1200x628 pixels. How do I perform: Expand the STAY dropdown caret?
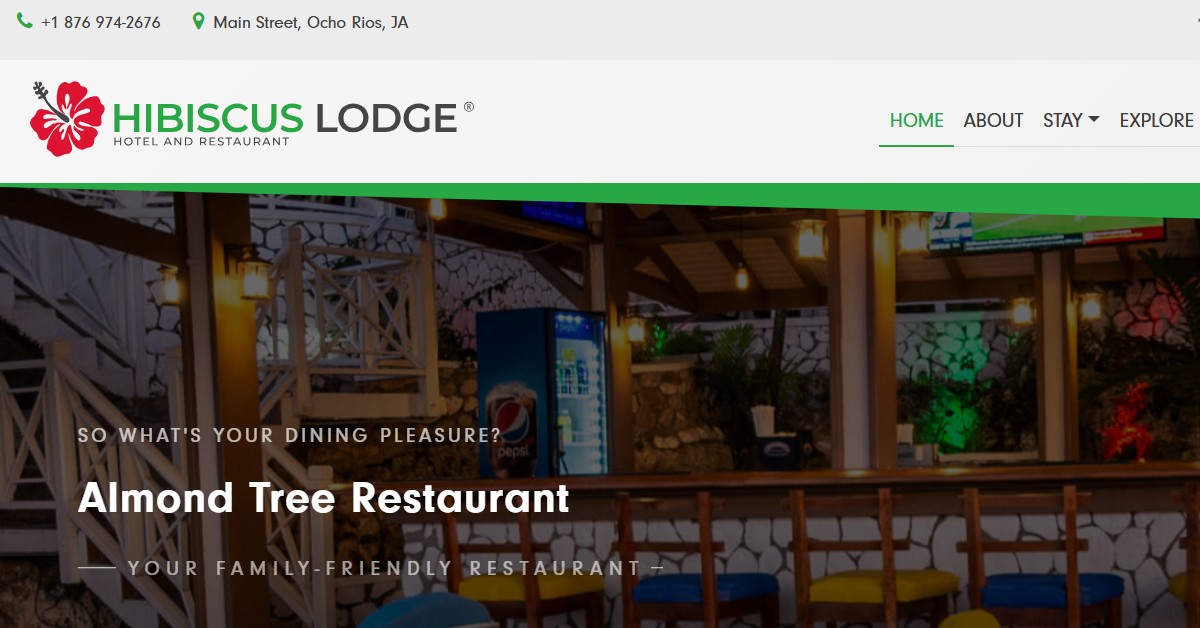1094,119
